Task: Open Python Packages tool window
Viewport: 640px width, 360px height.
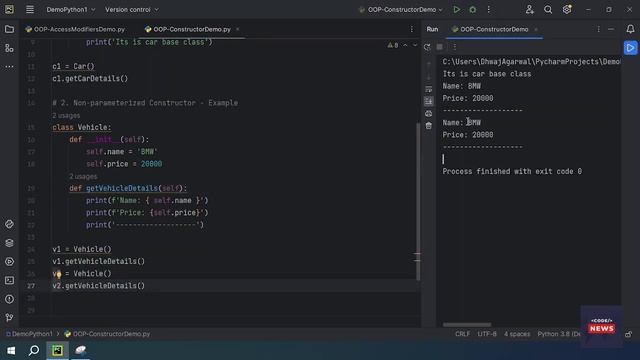Action: [9, 243]
